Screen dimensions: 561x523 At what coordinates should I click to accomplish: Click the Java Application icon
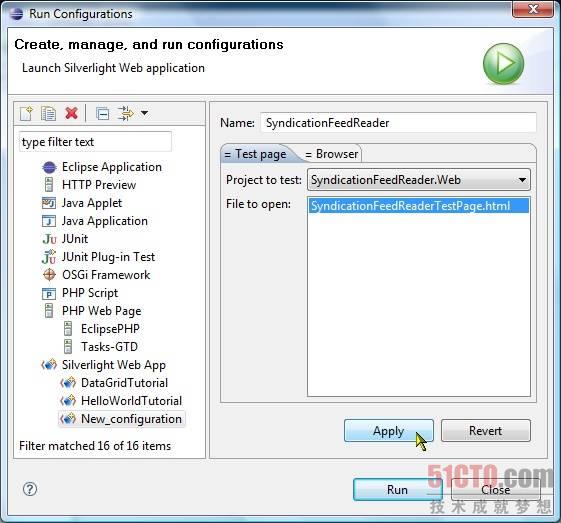click(49, 221)
